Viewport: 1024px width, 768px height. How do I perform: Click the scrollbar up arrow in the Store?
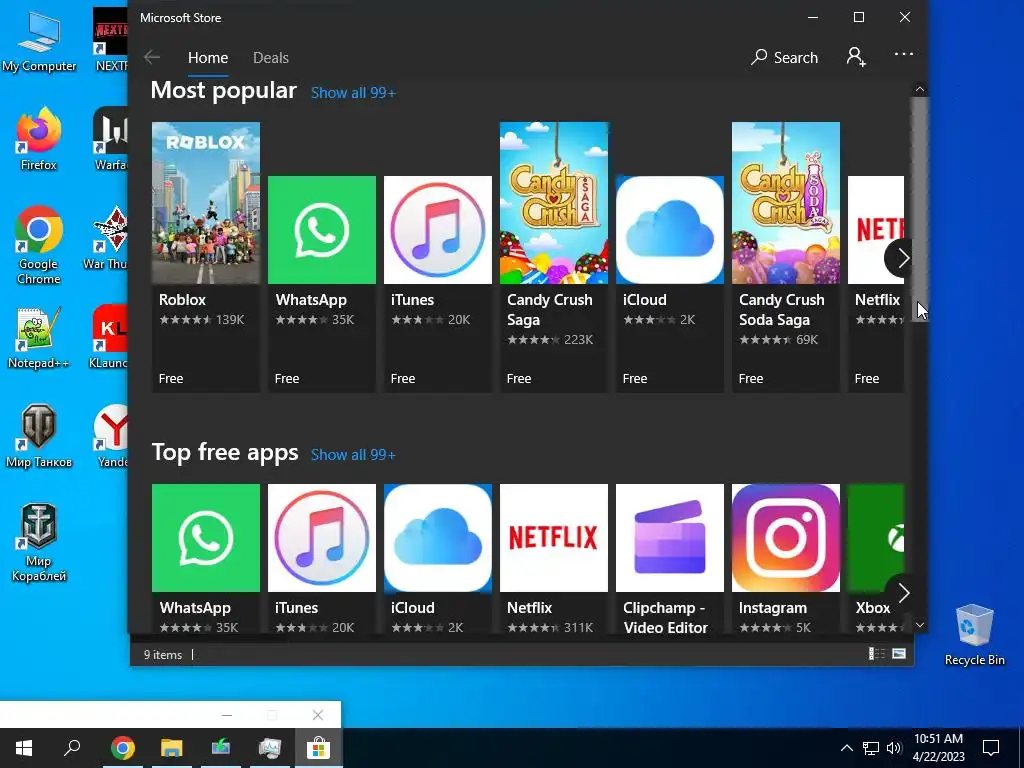pos(920,89)
